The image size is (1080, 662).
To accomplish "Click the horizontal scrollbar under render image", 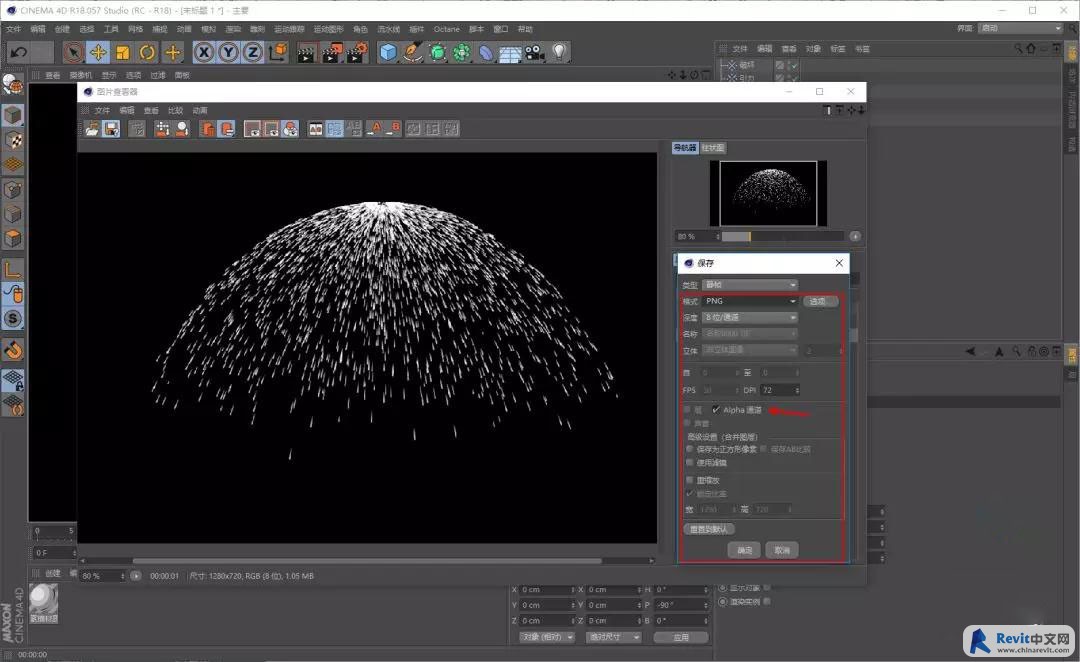I will coord(367,561).
